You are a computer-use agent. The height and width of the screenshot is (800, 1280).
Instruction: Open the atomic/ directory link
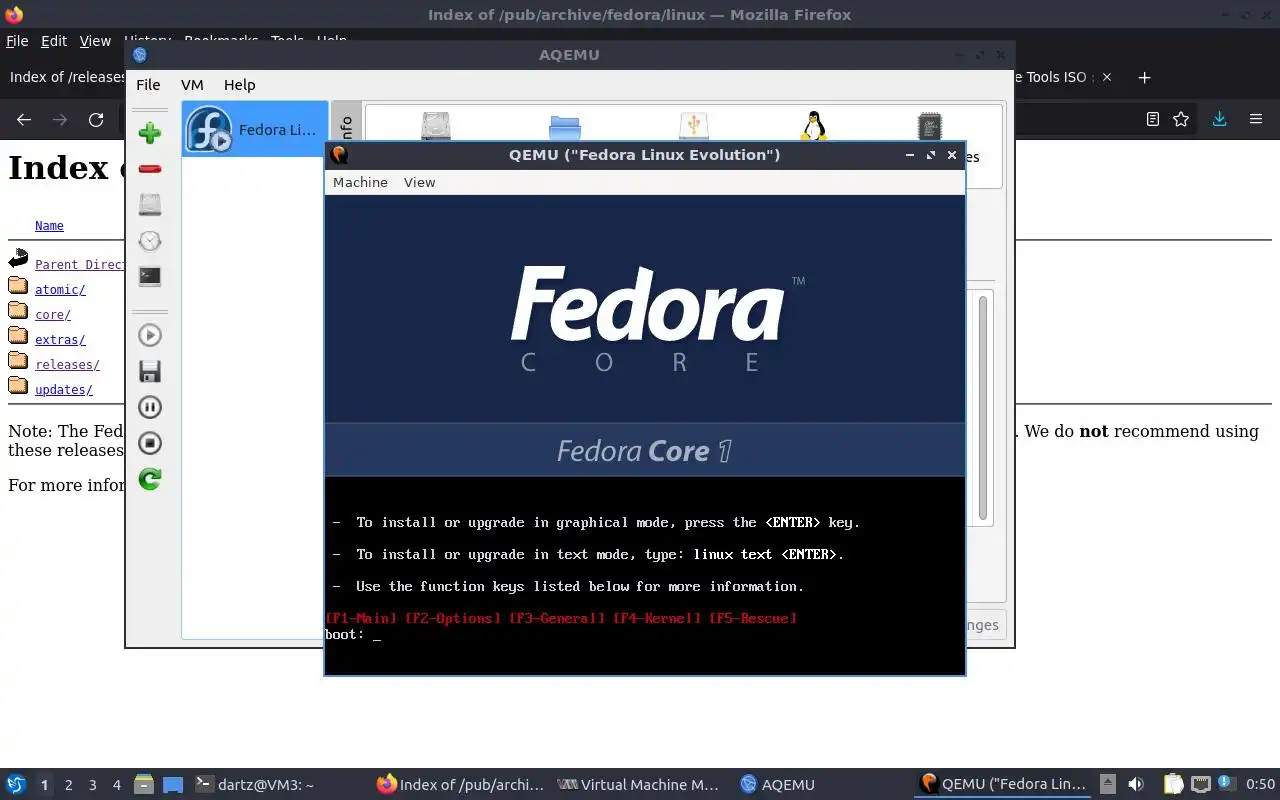[60, 290]
